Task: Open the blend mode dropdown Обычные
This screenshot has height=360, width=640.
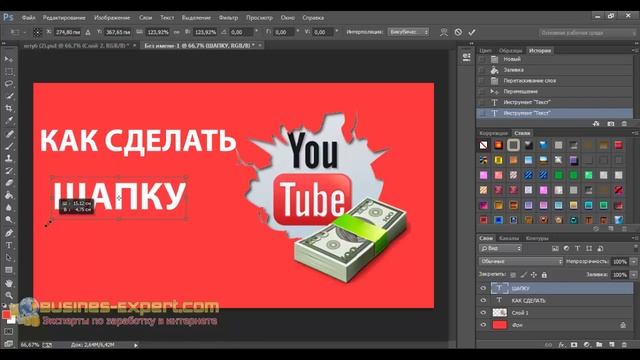Action: coord(521,261)
